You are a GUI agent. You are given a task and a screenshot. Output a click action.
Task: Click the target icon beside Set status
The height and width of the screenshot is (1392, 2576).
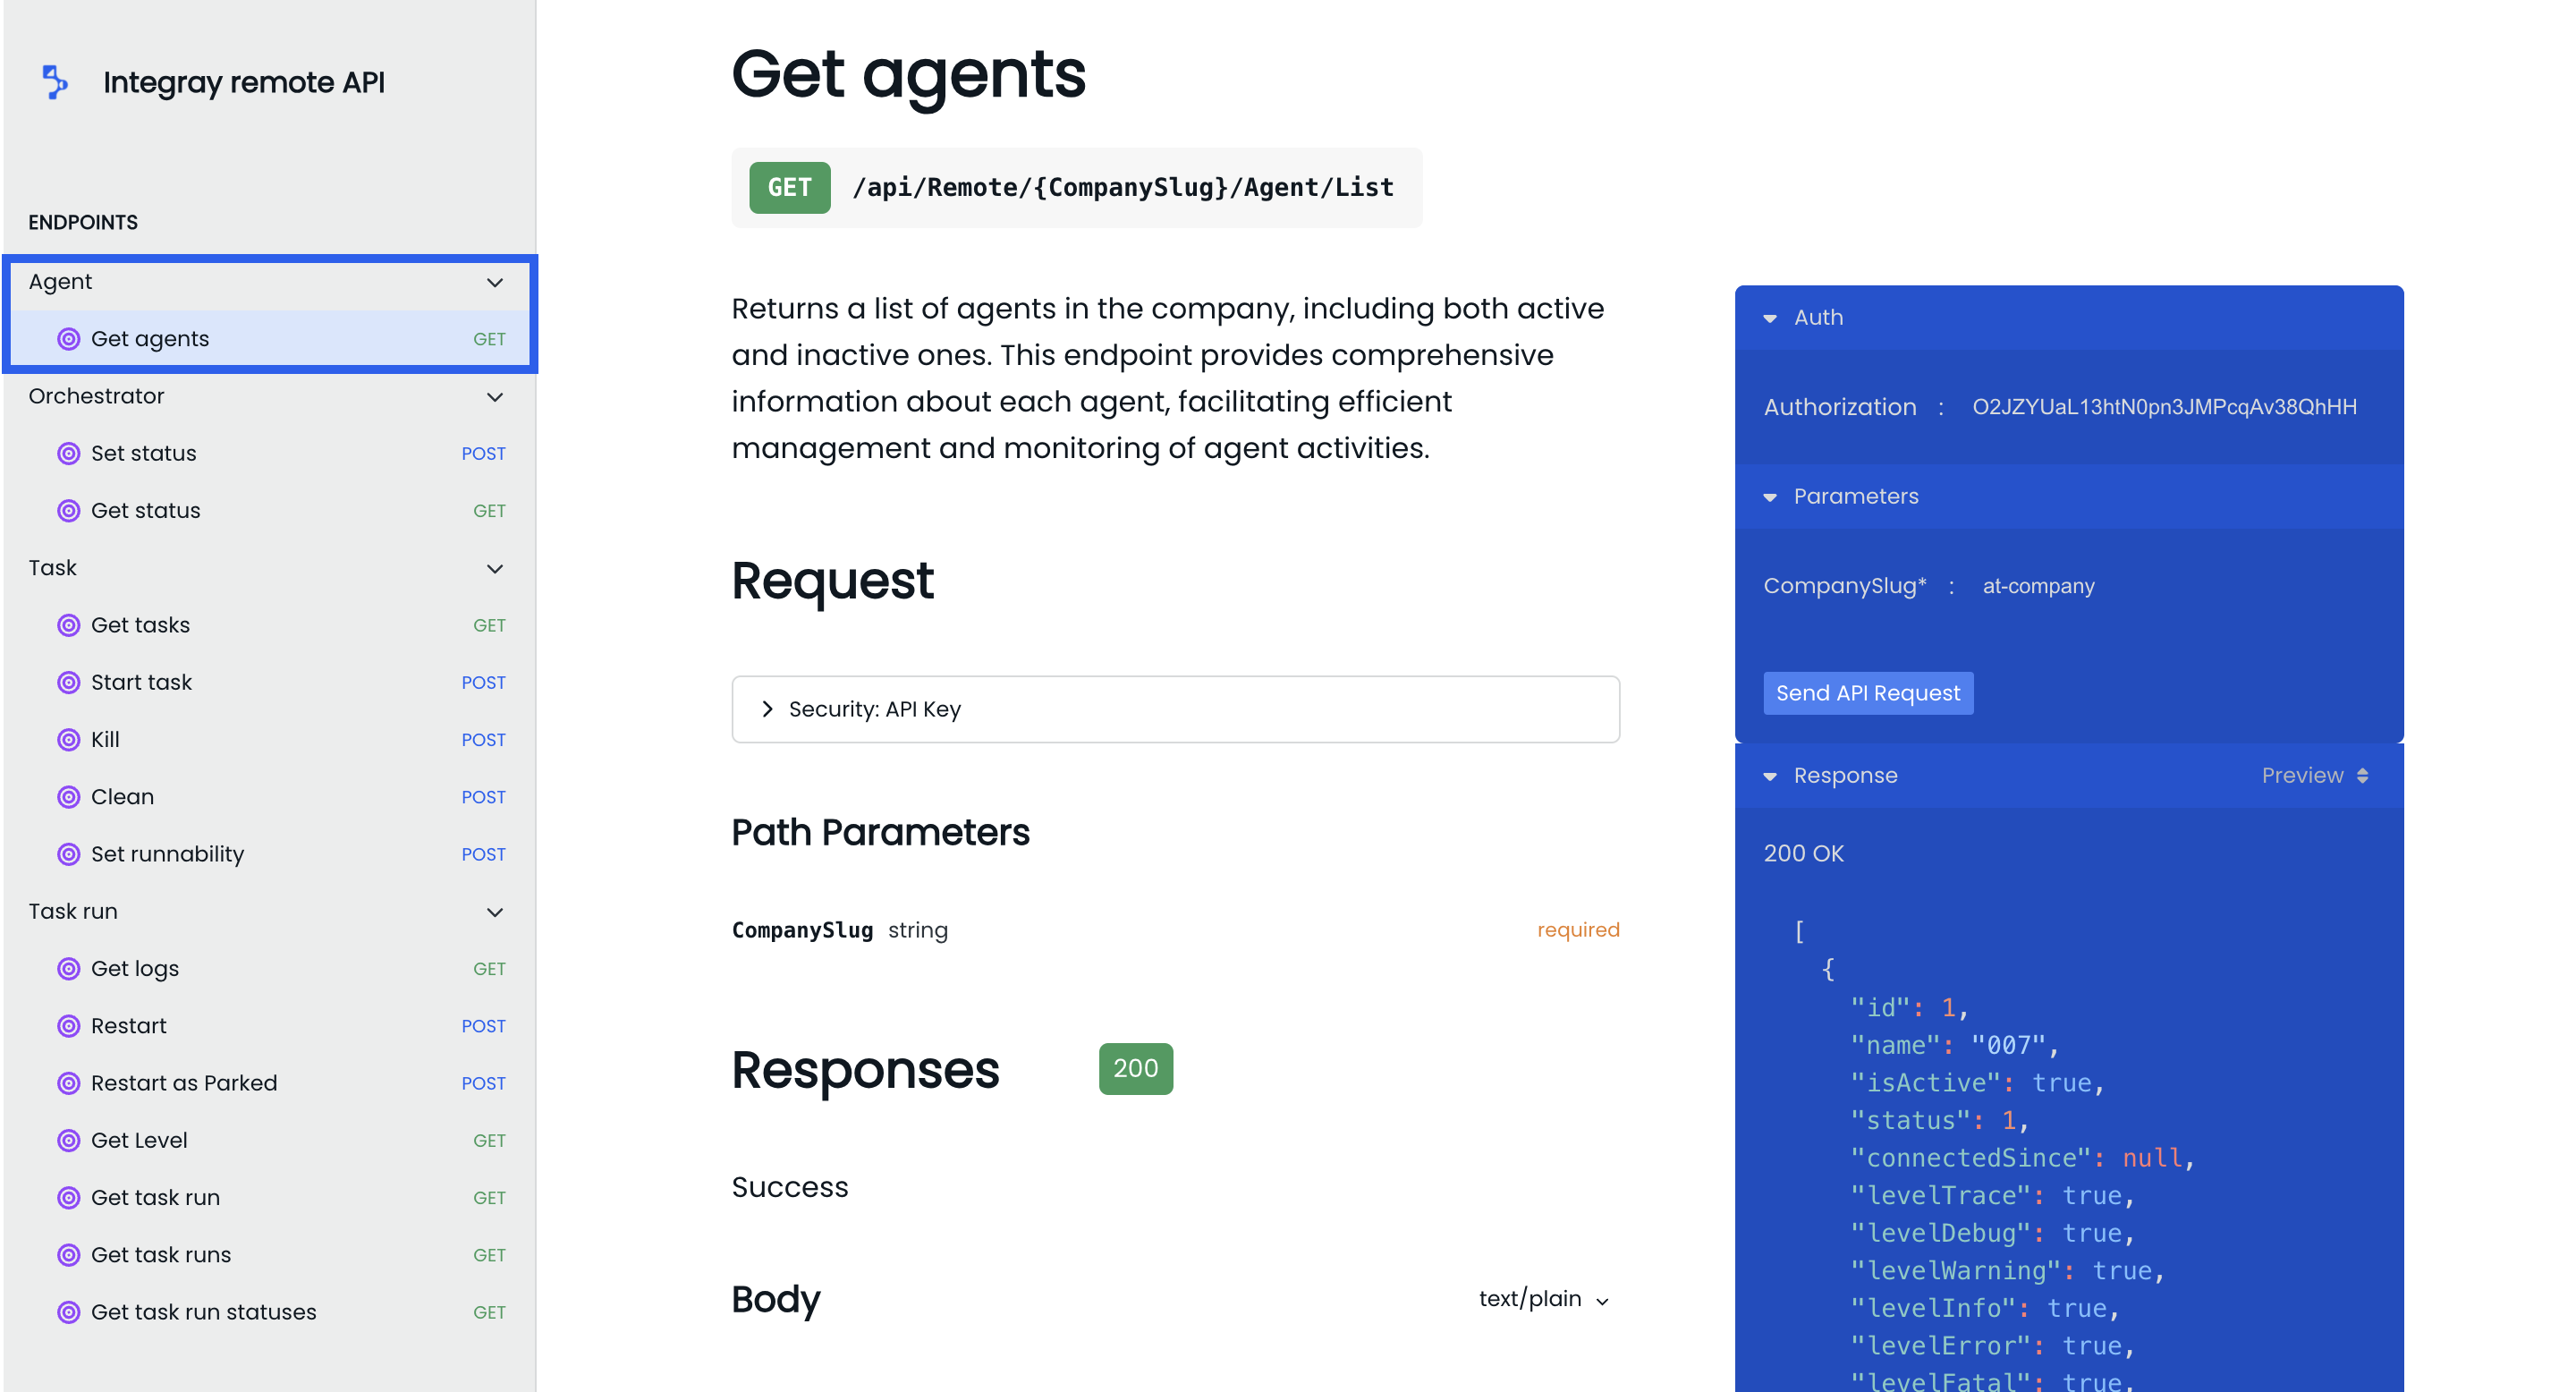coord(68,454)
